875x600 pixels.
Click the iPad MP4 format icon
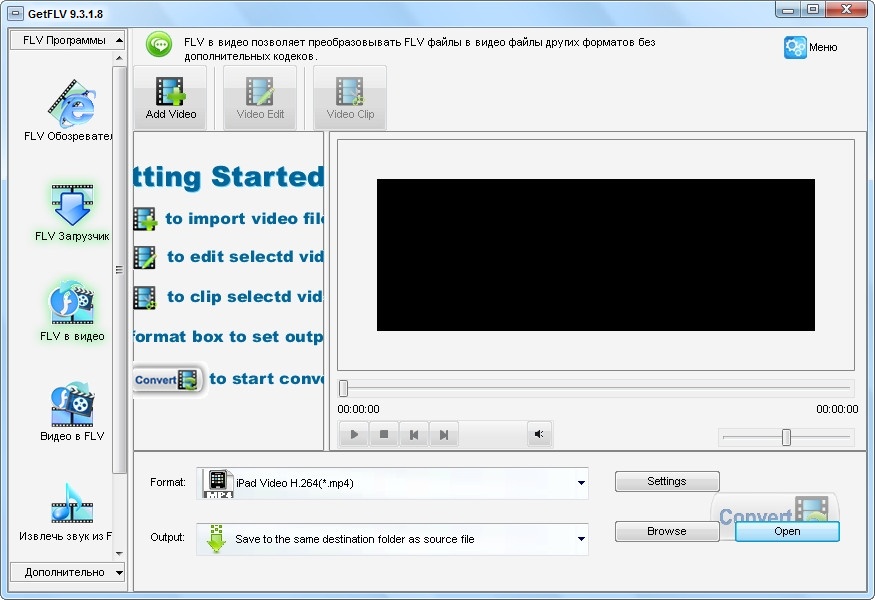218,483
